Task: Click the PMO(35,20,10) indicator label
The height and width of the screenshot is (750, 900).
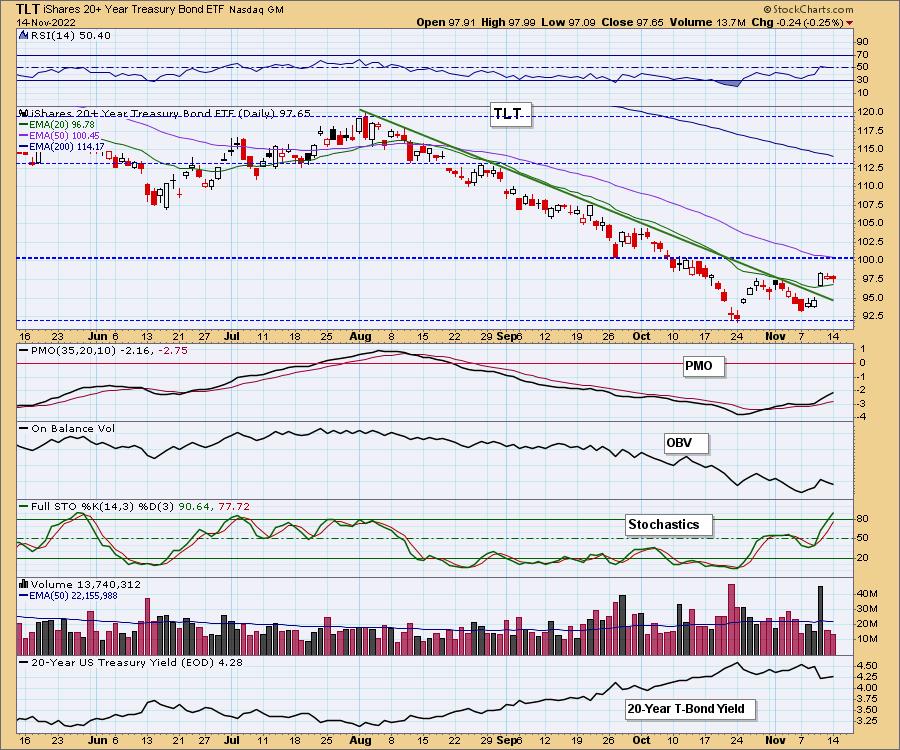Action: pyautogui.click(x=108, y=350)
